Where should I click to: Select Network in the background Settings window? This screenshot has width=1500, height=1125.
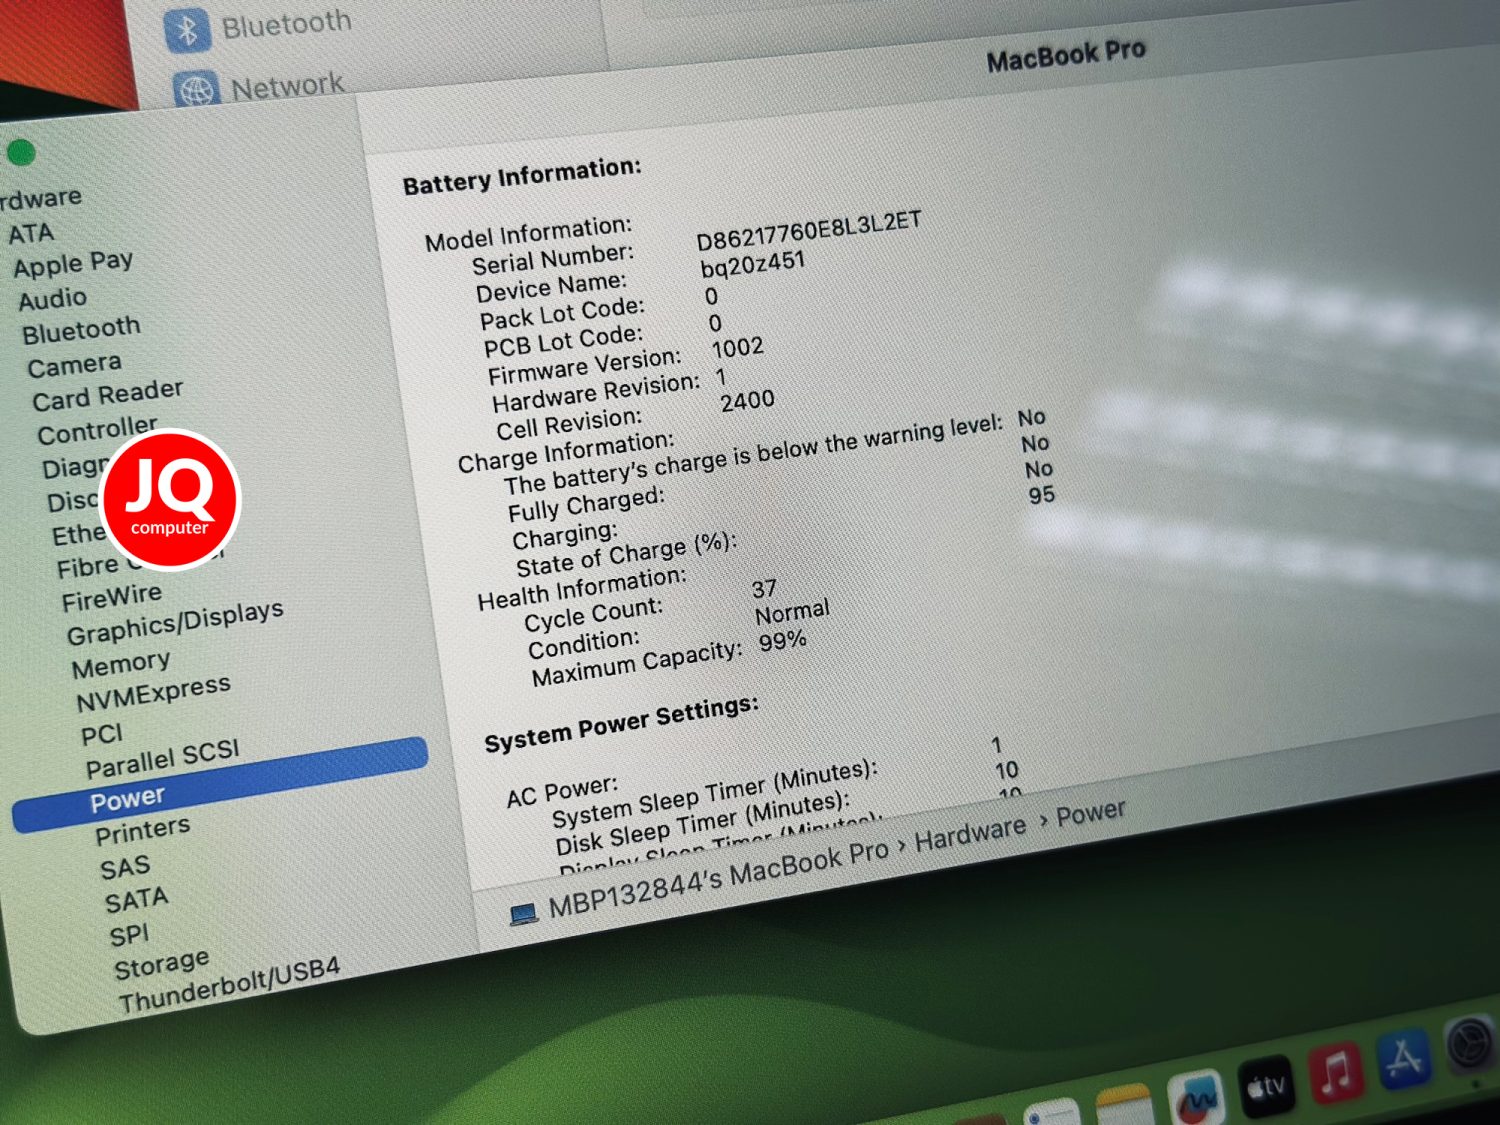(288, 86)
